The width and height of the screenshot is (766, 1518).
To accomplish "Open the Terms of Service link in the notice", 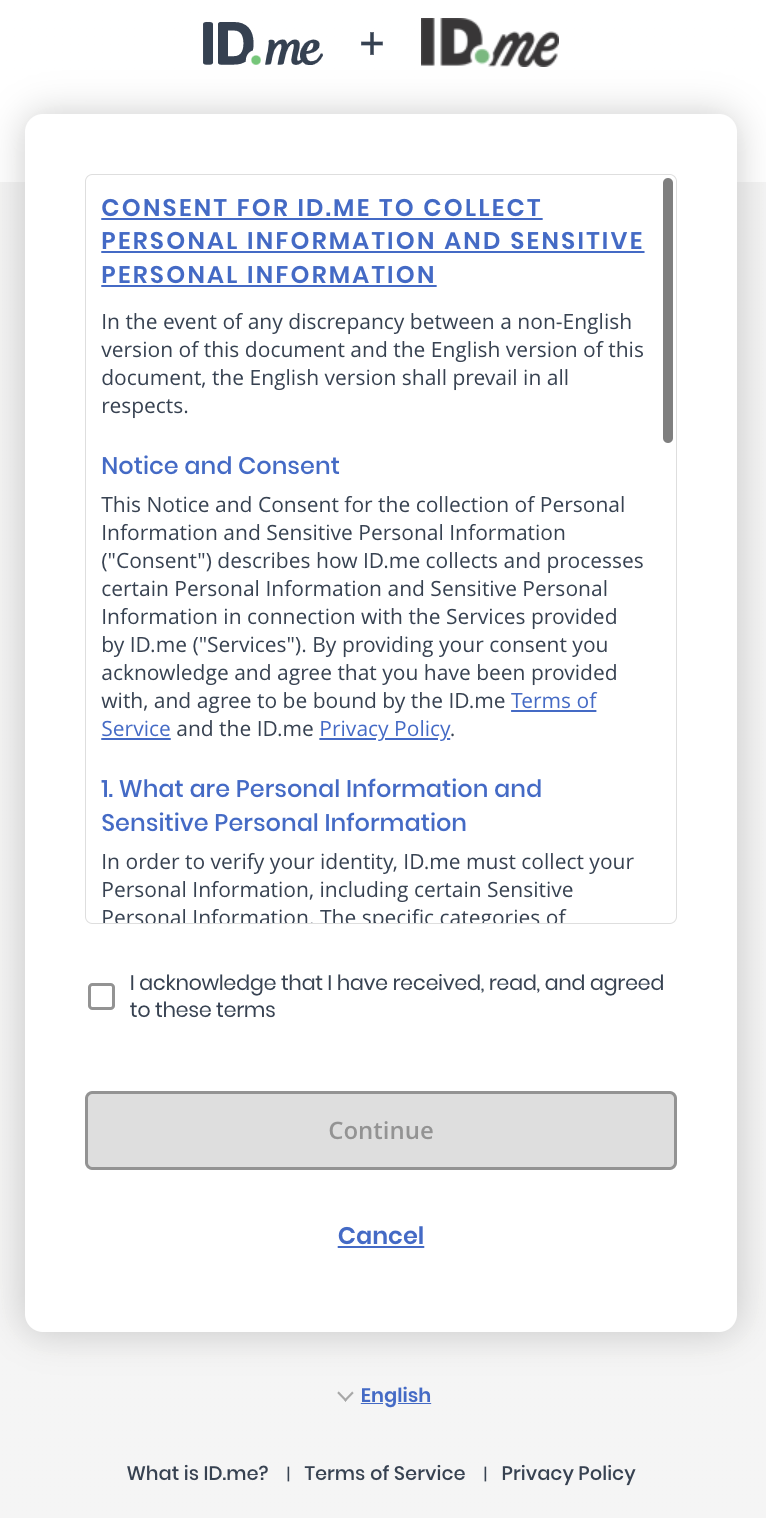I will [x=553, y=701].
